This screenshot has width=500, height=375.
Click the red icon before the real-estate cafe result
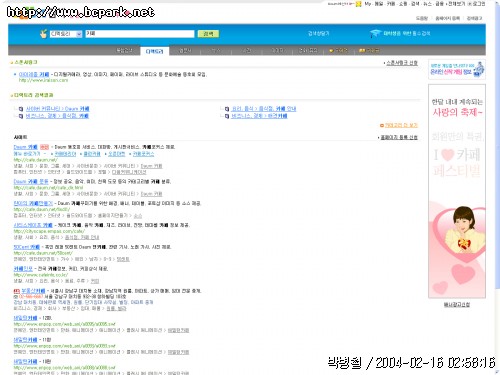point(16,291)
